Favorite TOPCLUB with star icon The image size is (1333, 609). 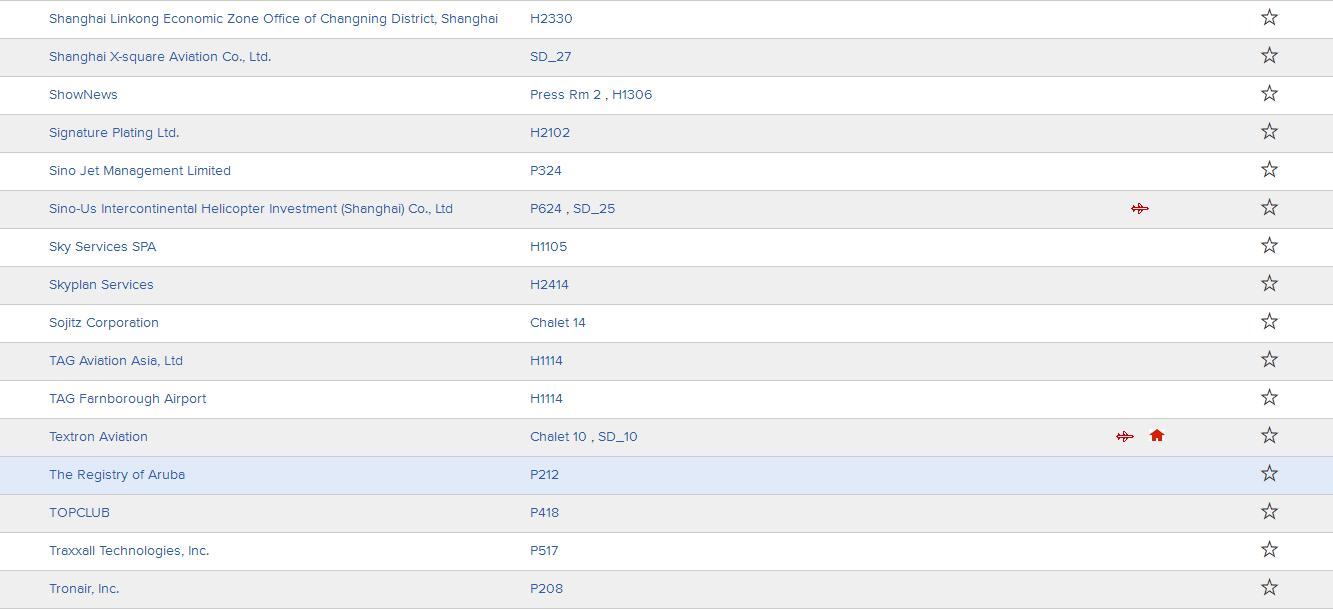1269,511
